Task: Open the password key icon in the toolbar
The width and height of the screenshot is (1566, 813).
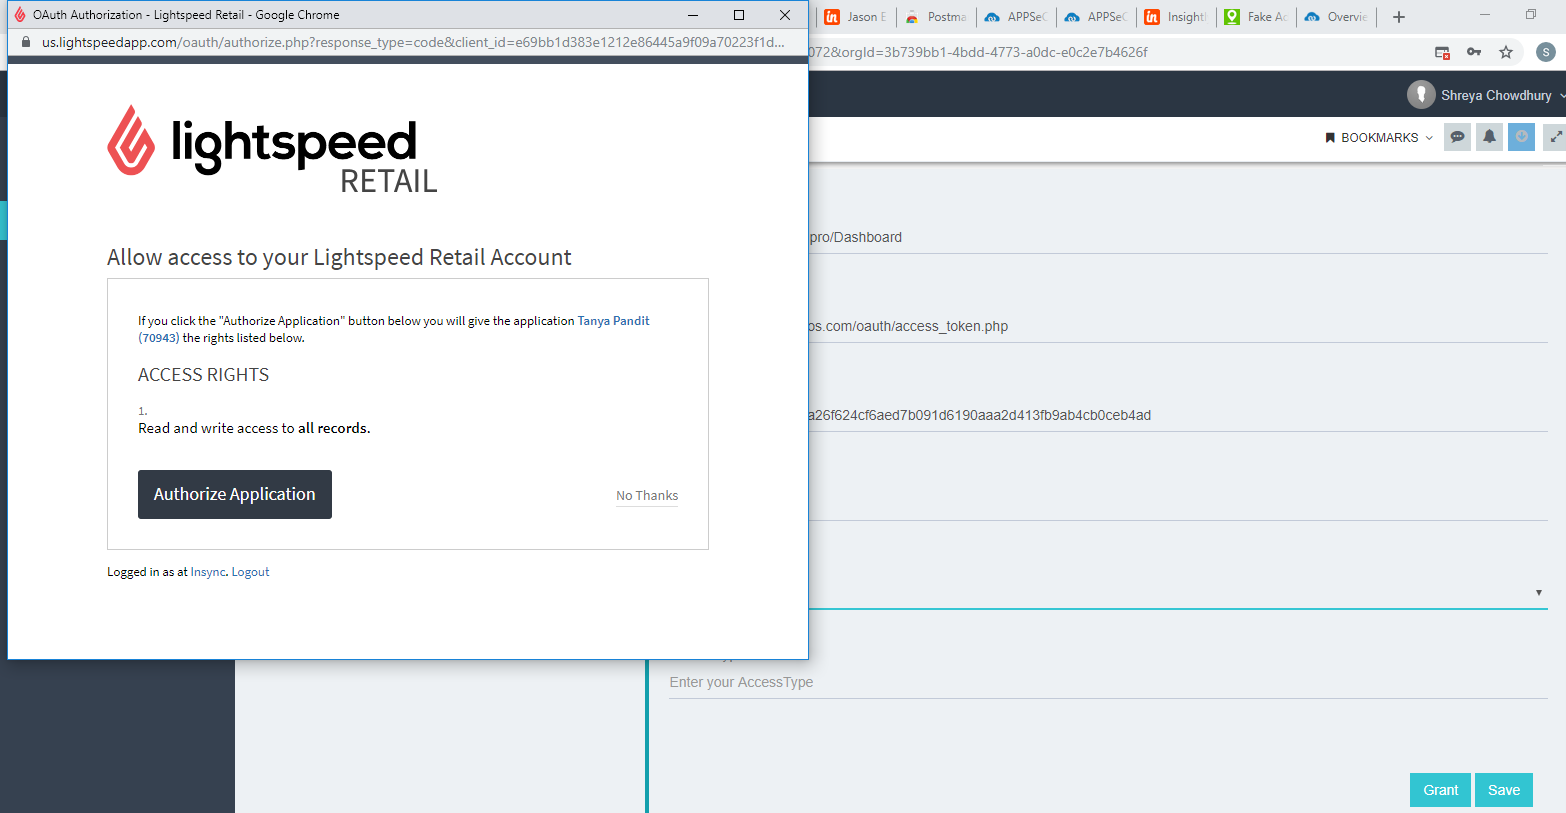Action: tap(1474, 51)
